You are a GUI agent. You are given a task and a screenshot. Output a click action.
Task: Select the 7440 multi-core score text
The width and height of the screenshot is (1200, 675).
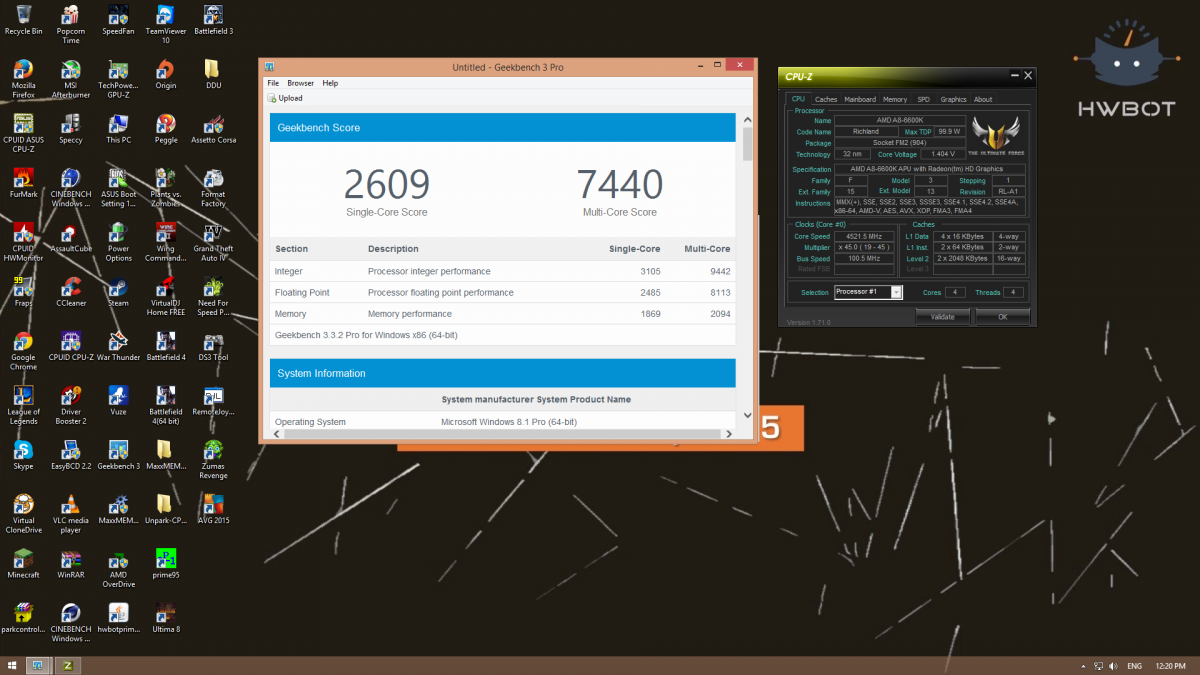click(x=620, y=185)
